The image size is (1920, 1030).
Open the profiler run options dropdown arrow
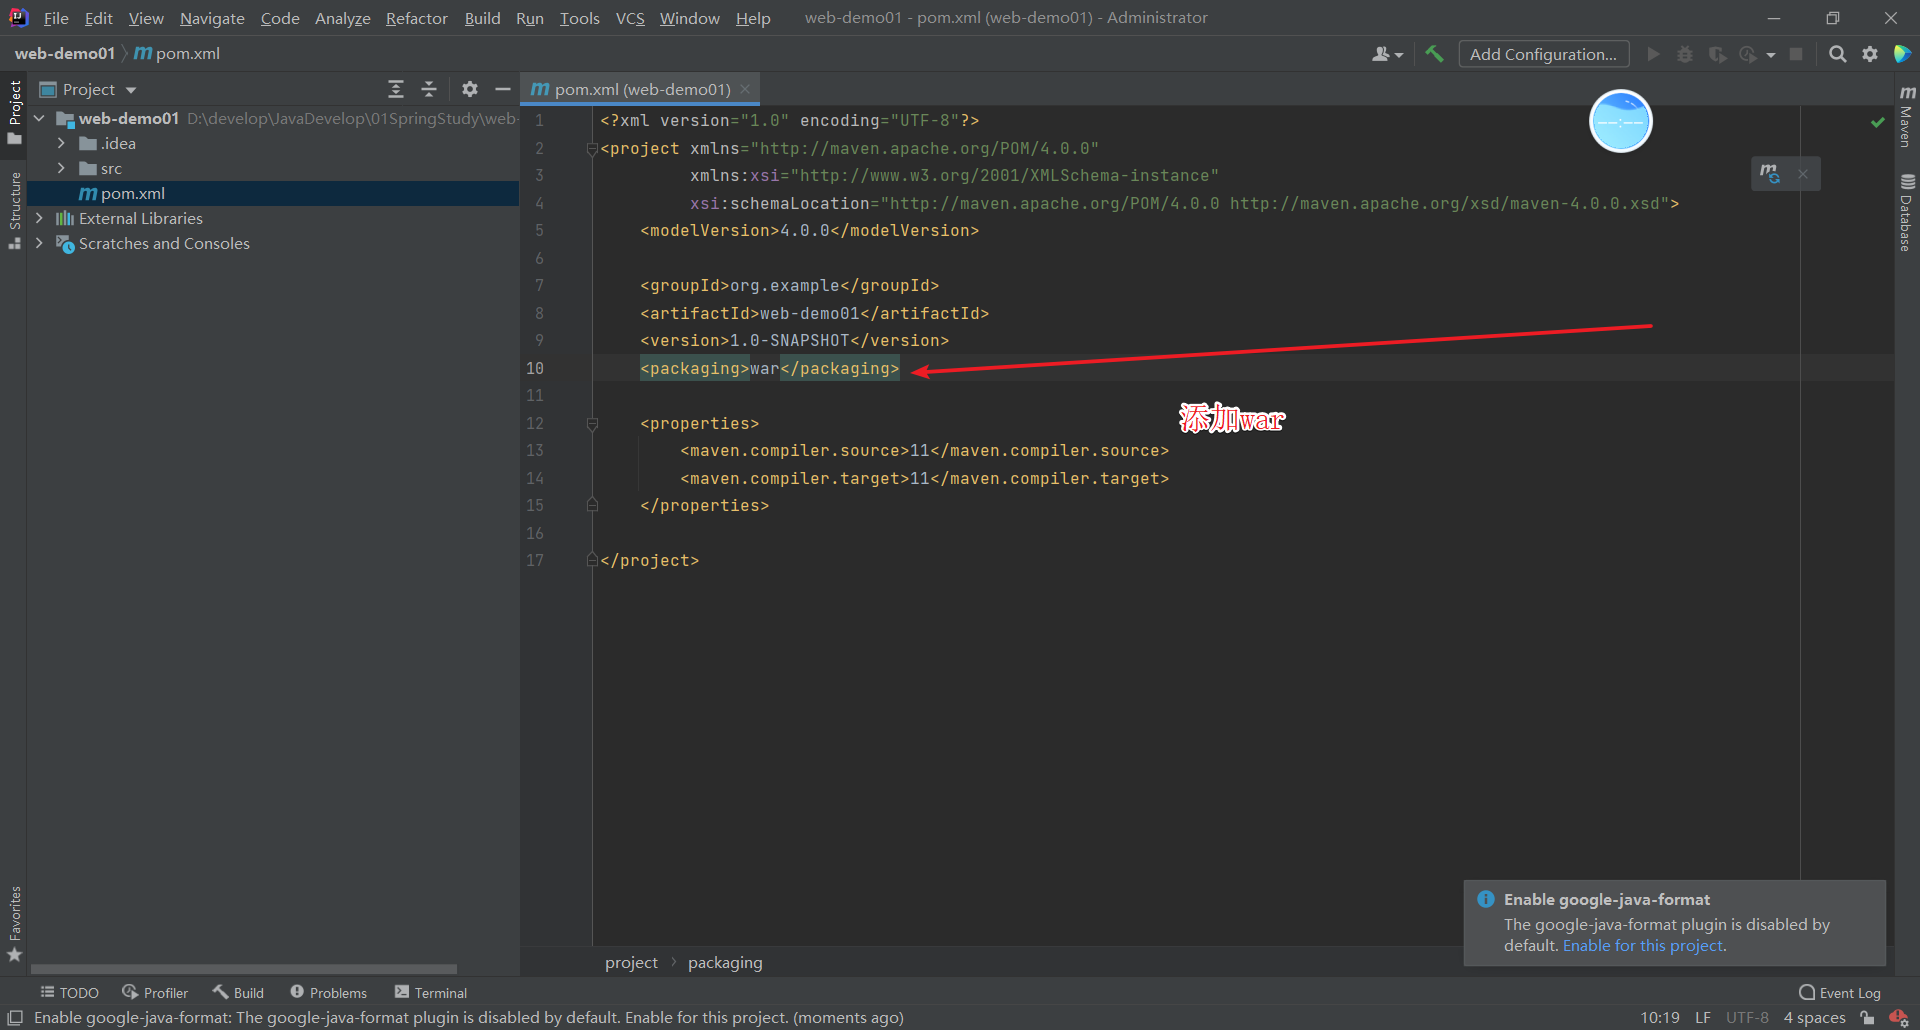pyautogui.click(x=1771, y=55)
